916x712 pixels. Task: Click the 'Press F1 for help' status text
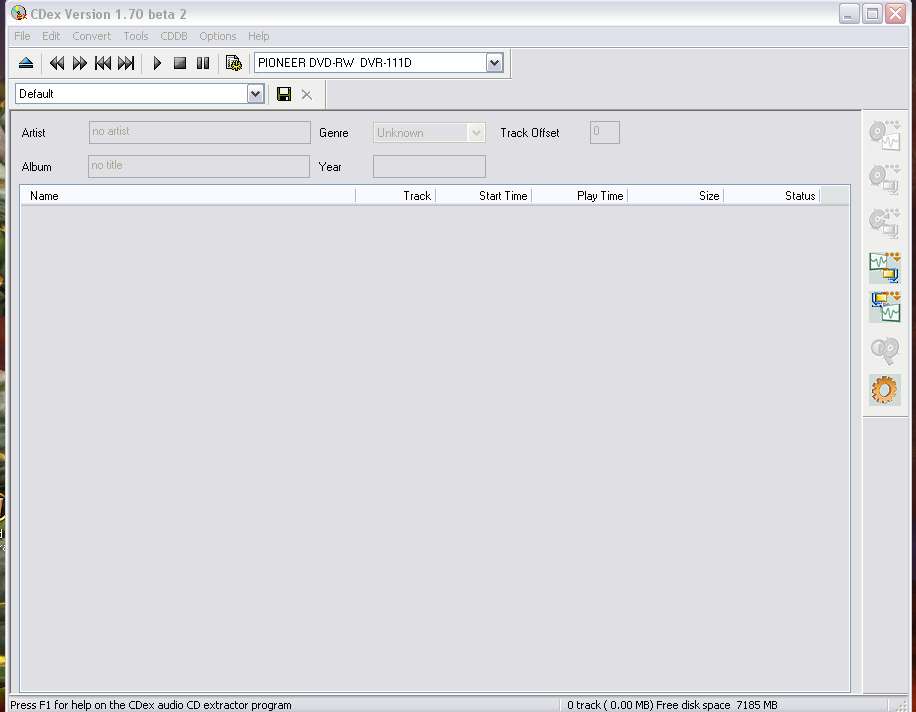(x=151, y=705)
